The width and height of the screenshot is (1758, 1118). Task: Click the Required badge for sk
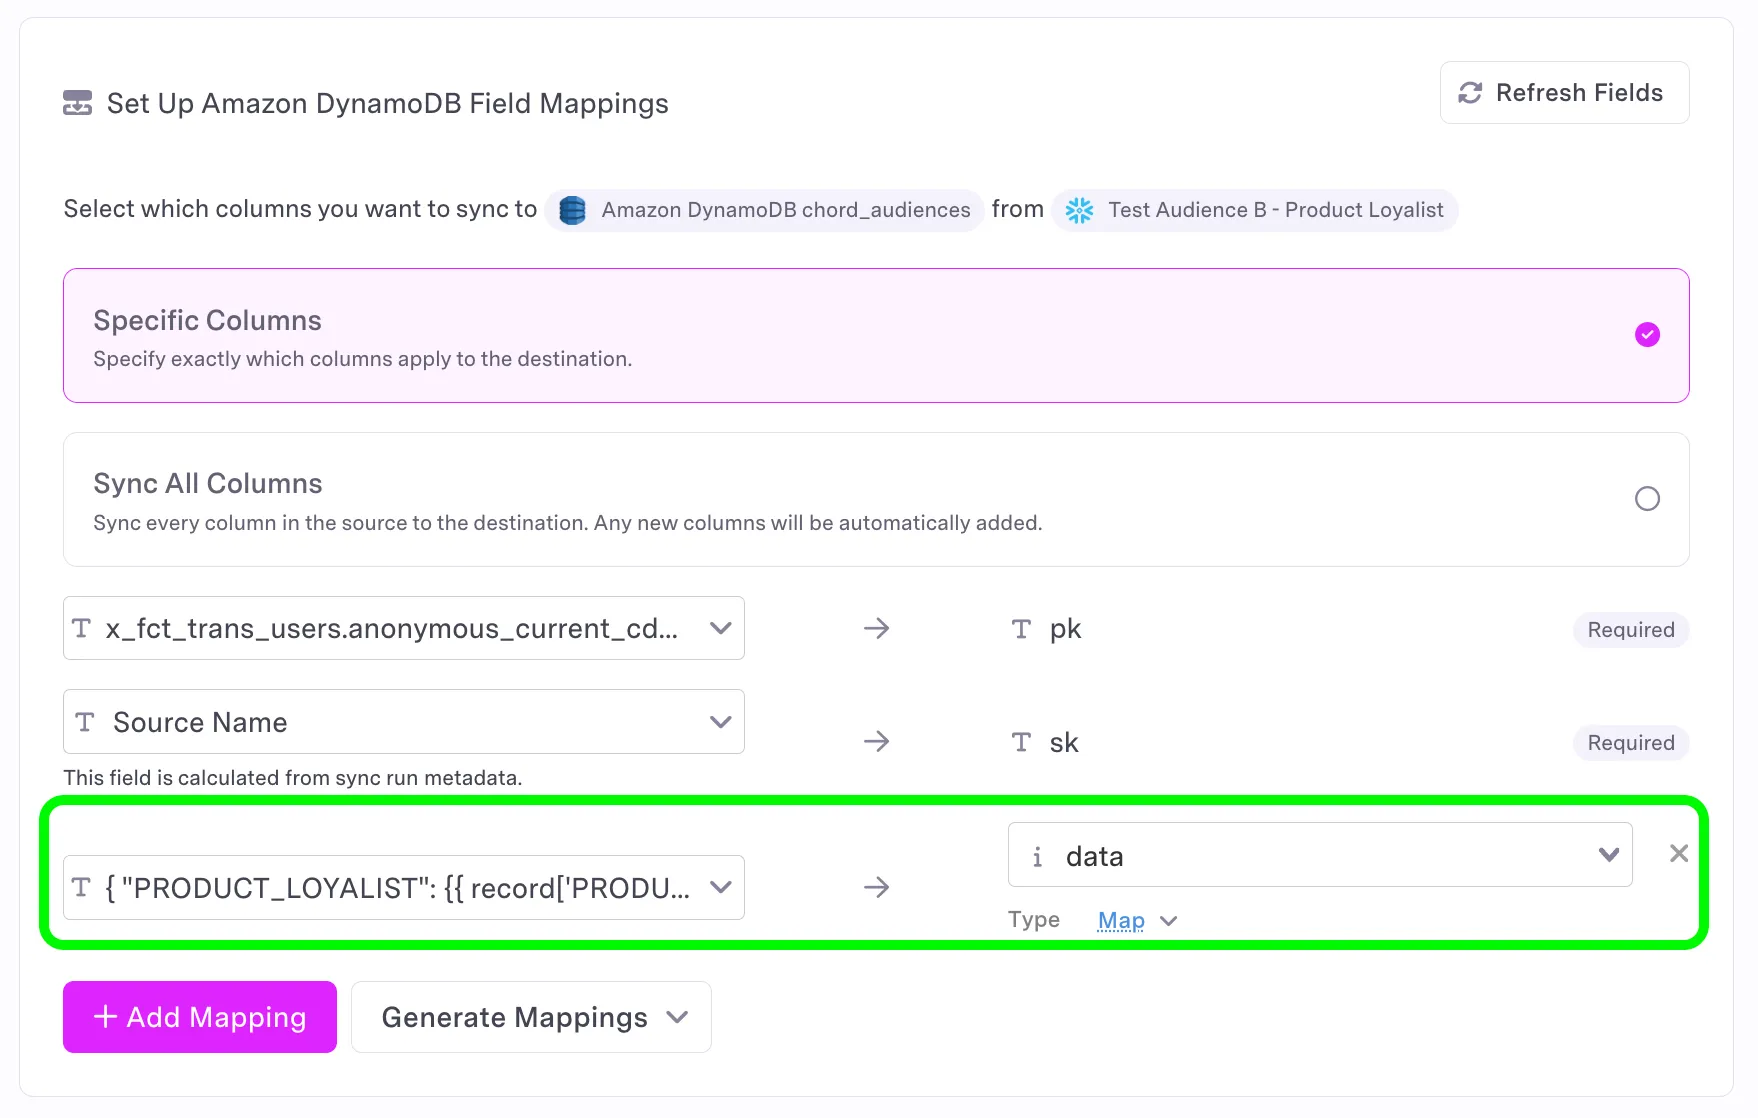tap(1631, 743)
